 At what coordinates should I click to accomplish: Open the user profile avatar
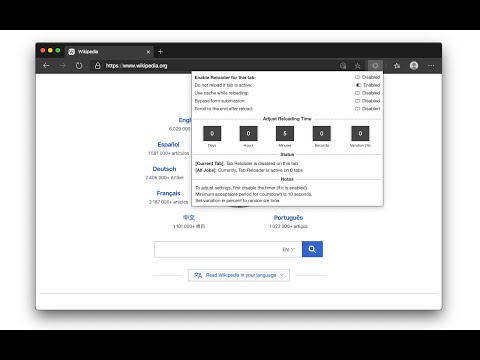[414, 66]
